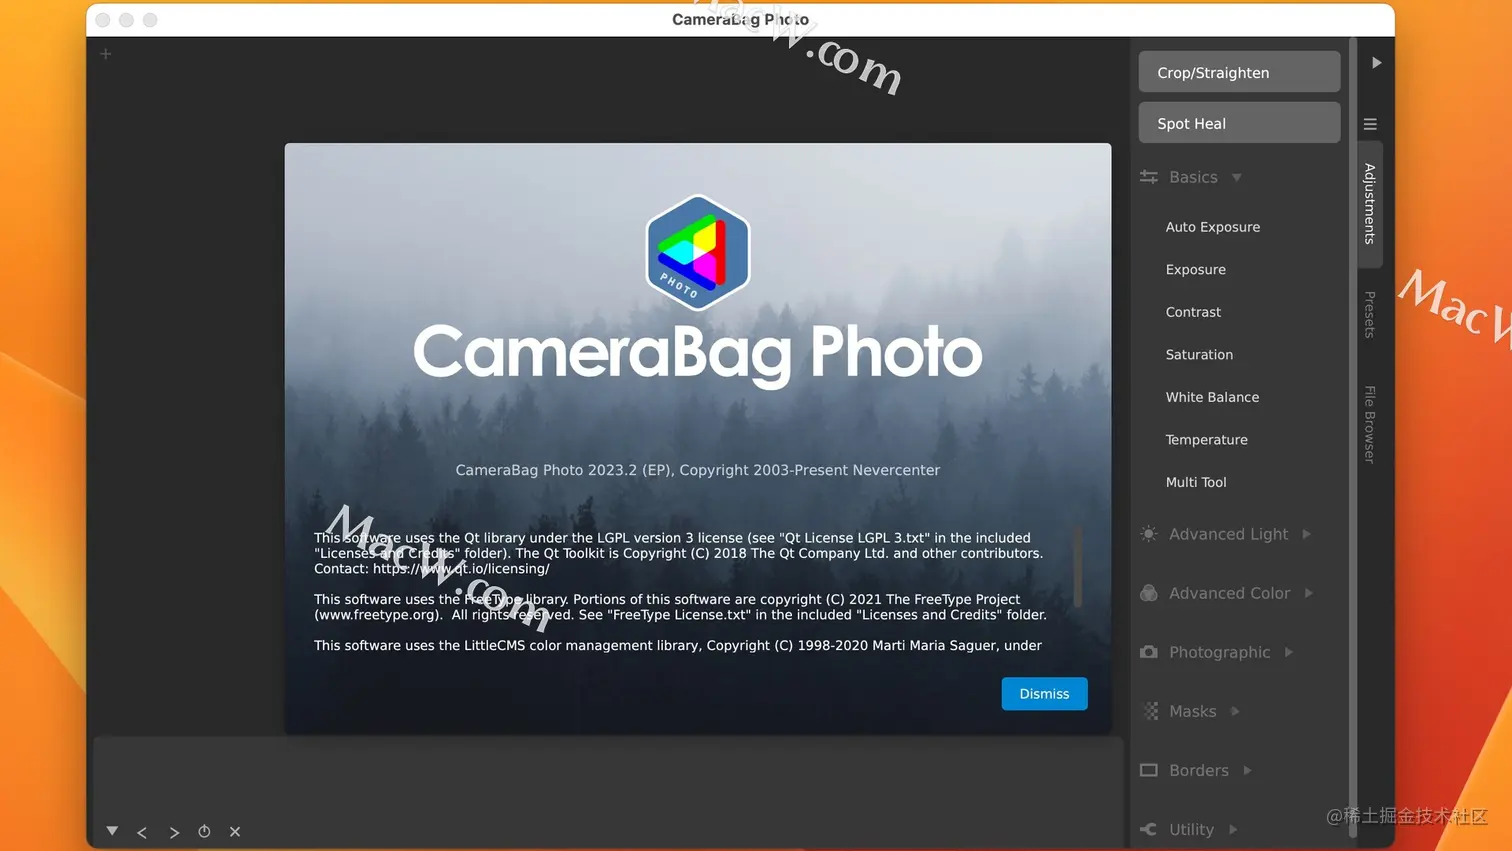Image resolution: width=1512 pixels, height=851 pixels.
Task: Click the X icon in bottom tray
Action: (235, 831)
